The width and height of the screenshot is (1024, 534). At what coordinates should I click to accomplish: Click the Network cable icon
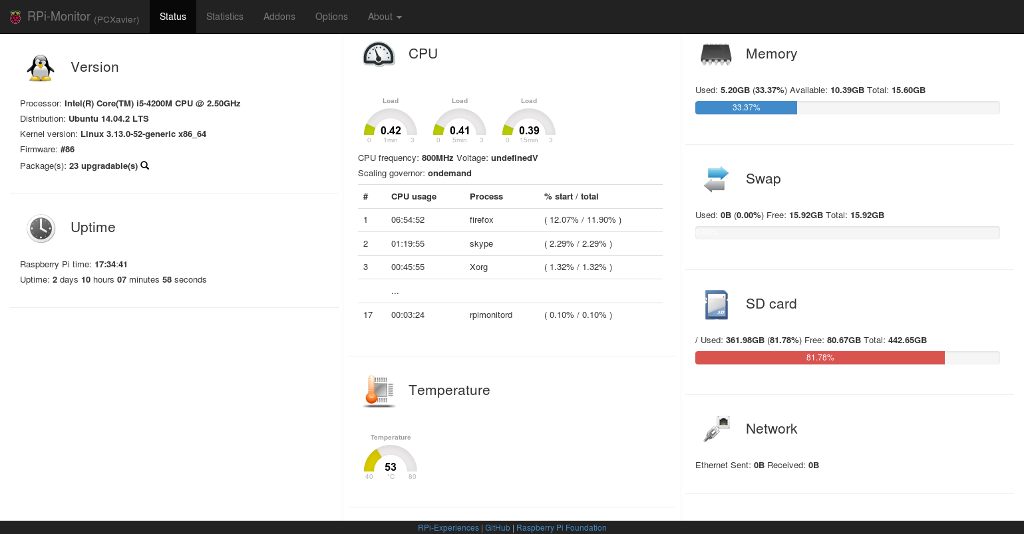[716, 429]
